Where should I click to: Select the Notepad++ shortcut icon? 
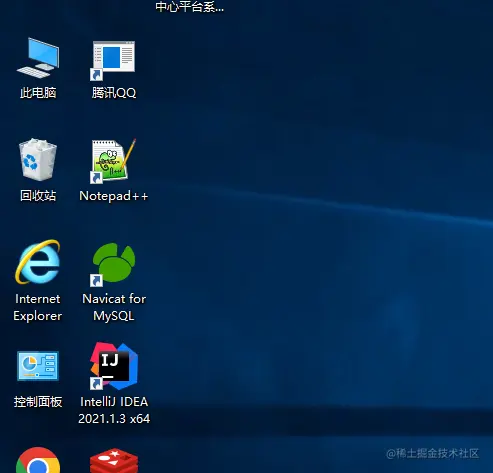[x=113, y=161]
